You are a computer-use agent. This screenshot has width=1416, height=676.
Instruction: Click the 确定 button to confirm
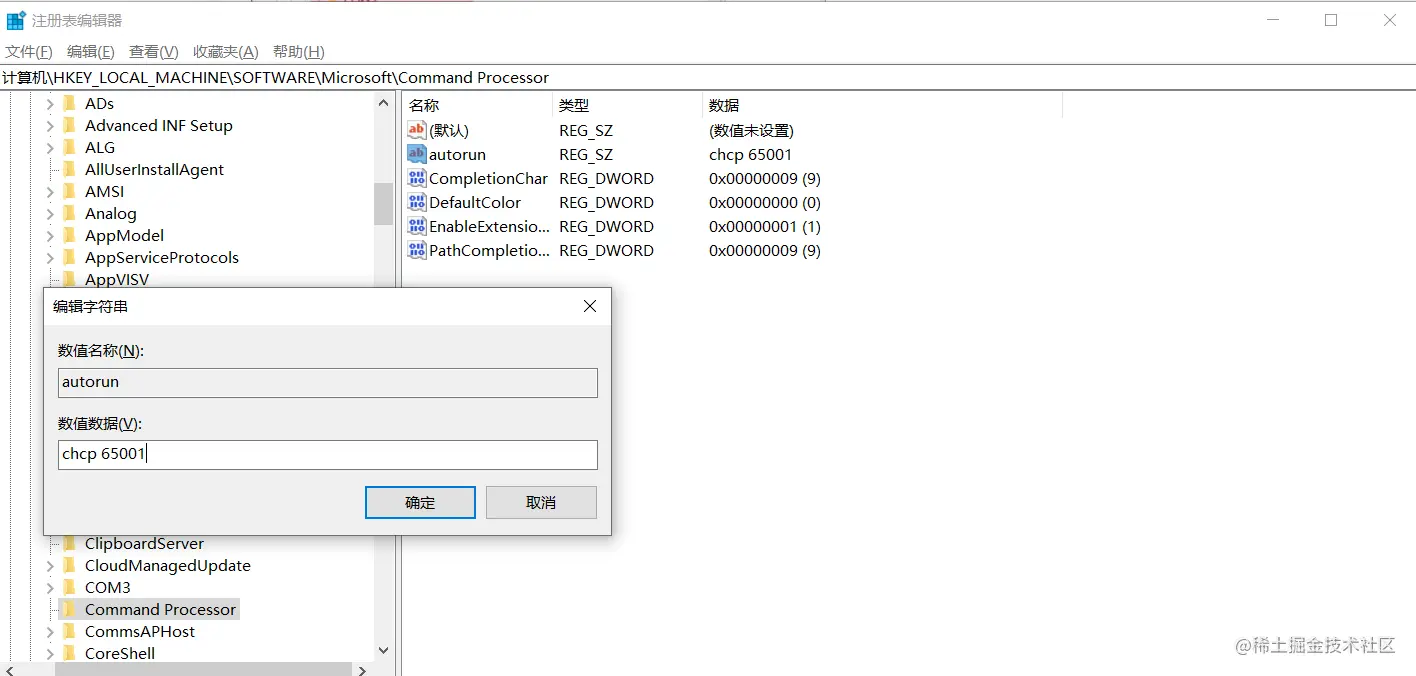click(x=420, y=502)
